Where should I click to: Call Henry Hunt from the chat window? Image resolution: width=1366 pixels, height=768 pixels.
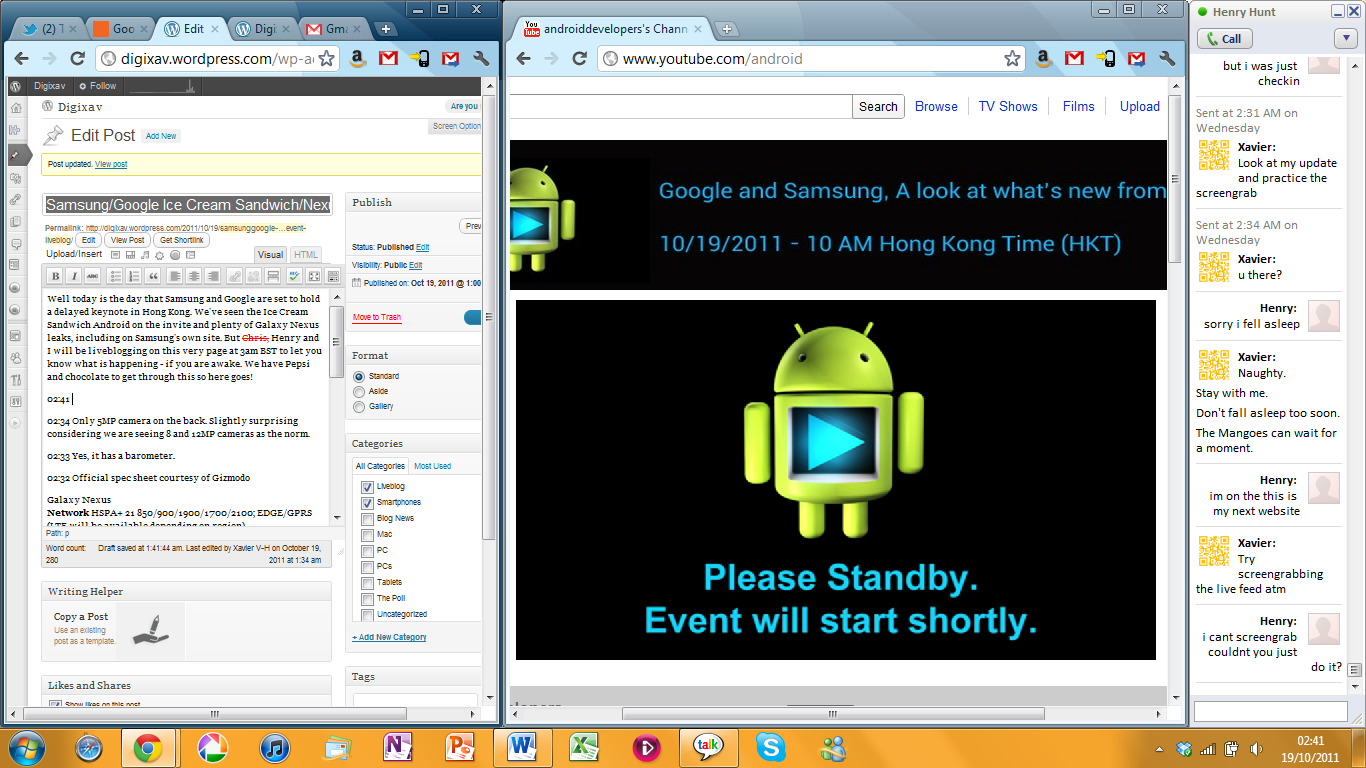point(1224,39)
